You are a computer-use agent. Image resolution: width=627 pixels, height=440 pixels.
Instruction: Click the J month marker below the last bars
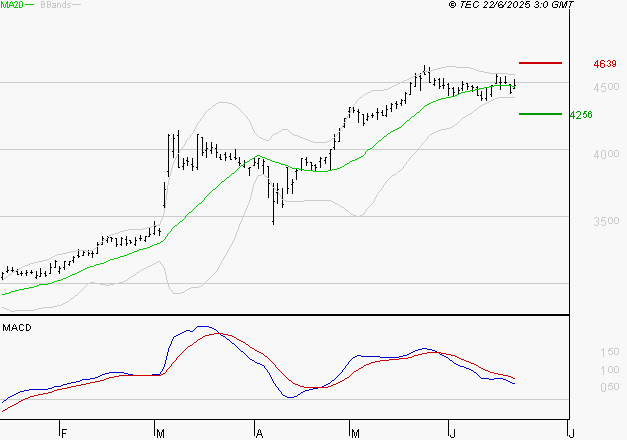coord(452,433)
